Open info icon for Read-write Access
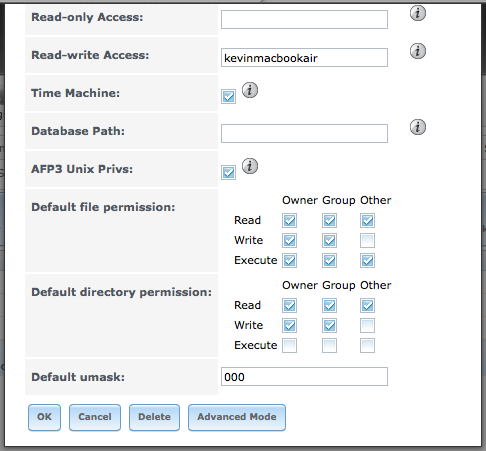Image resolution: width=486 pixels, height=451 pixels. 418,51
